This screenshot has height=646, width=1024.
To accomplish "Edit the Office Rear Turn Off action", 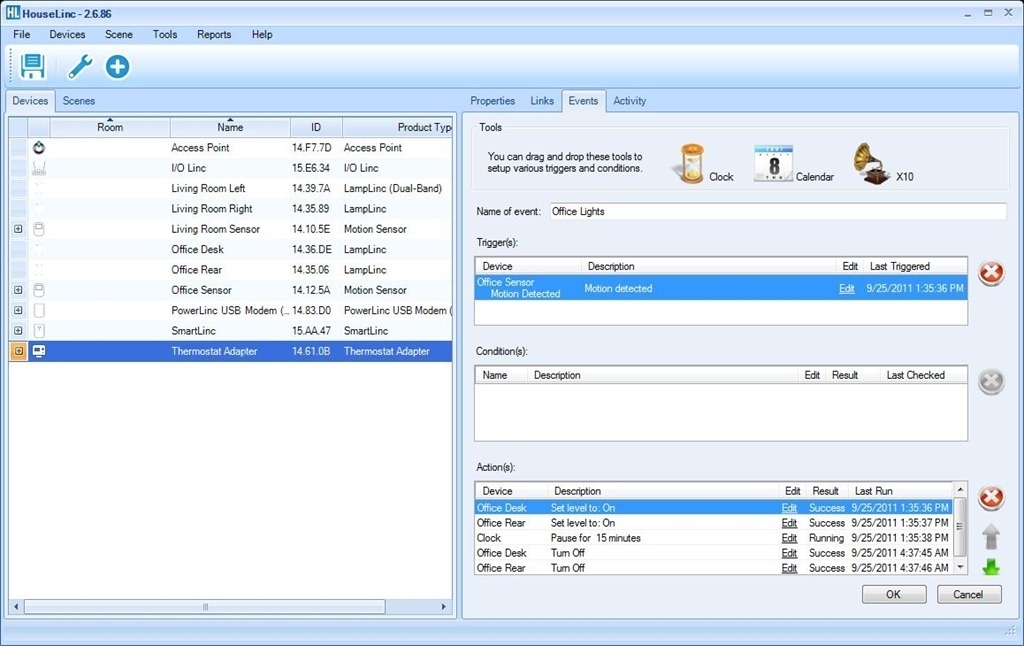I will pos(789,568).
